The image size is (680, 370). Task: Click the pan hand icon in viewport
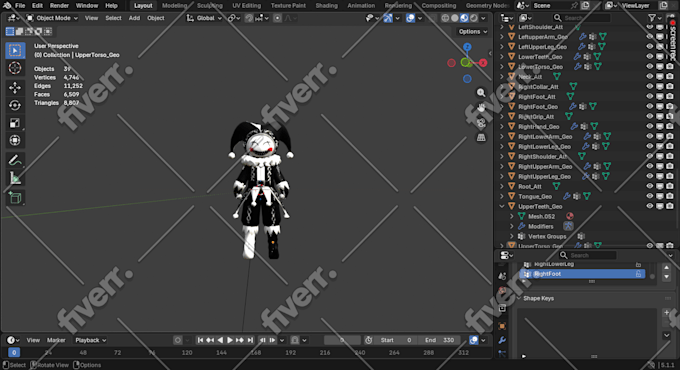[x=481, y=108]
